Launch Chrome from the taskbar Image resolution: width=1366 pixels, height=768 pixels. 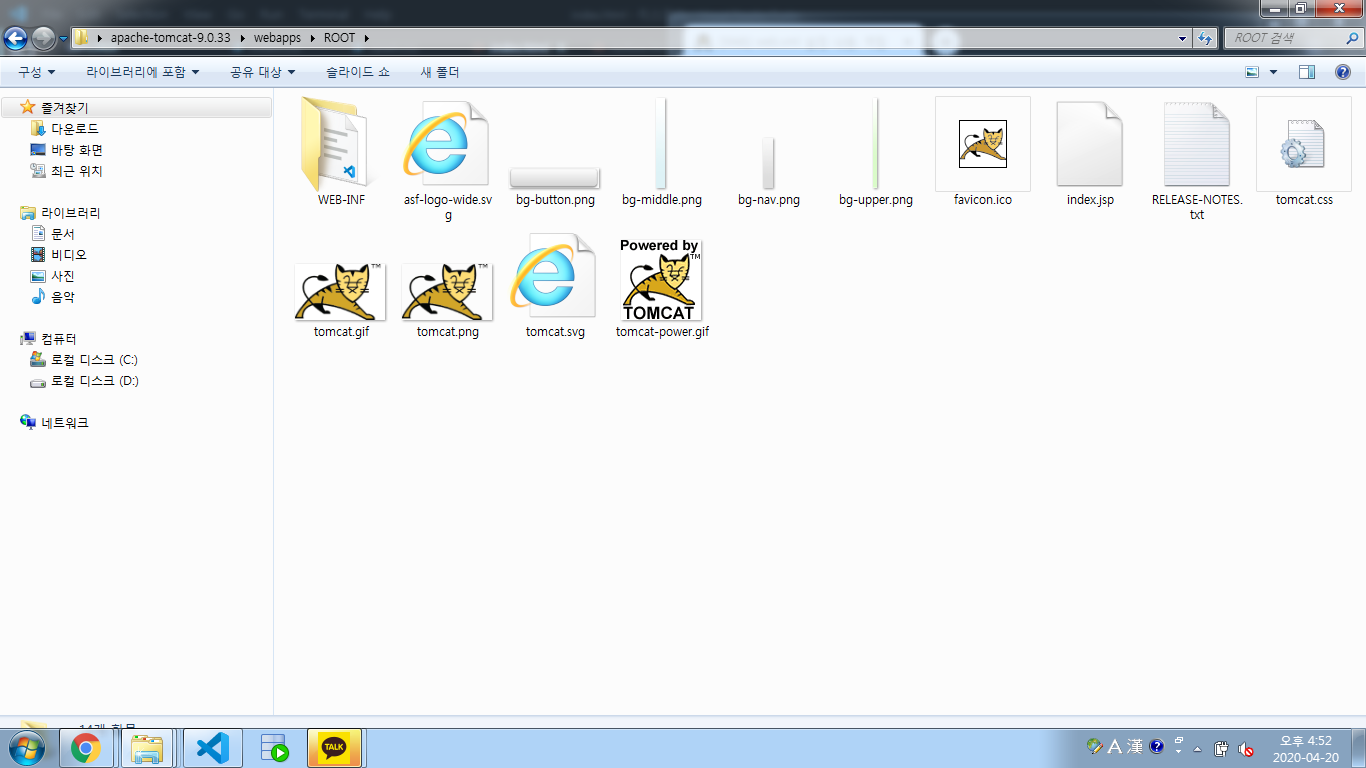pos(85,748)
